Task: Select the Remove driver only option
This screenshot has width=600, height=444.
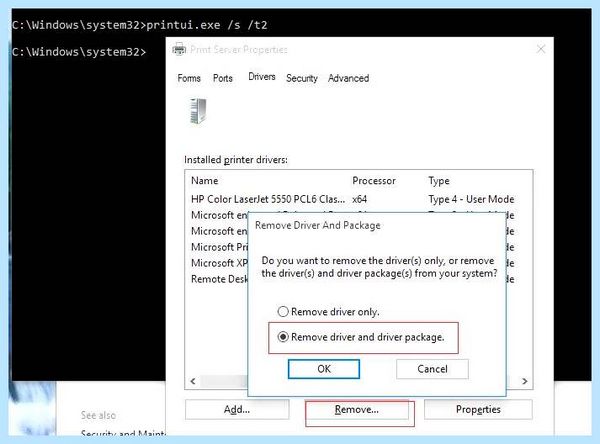Action: click(x=329, y=312)
